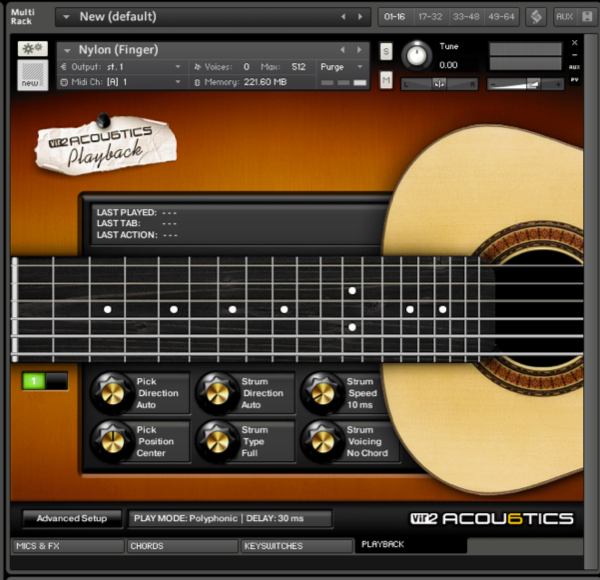Turn the Strum Voicing knob
Screen dimensions: 600x580
click(x=322, y=441)
